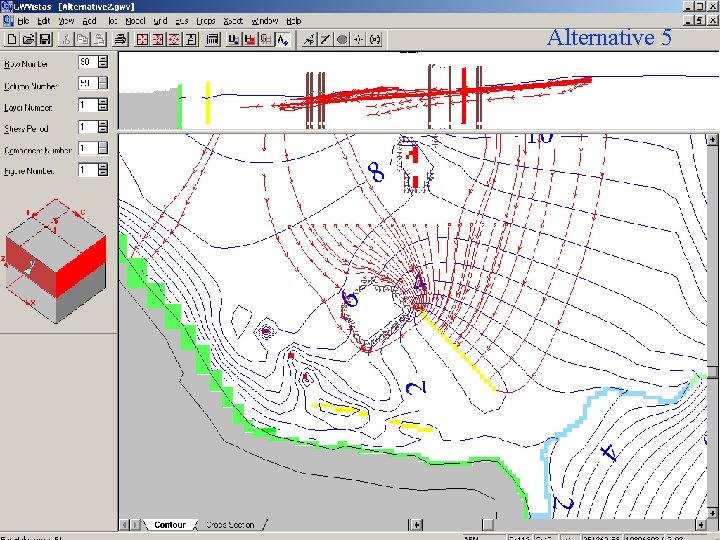
Task: Click the Figure Number spinner arrows
Action: coord(103,170)
